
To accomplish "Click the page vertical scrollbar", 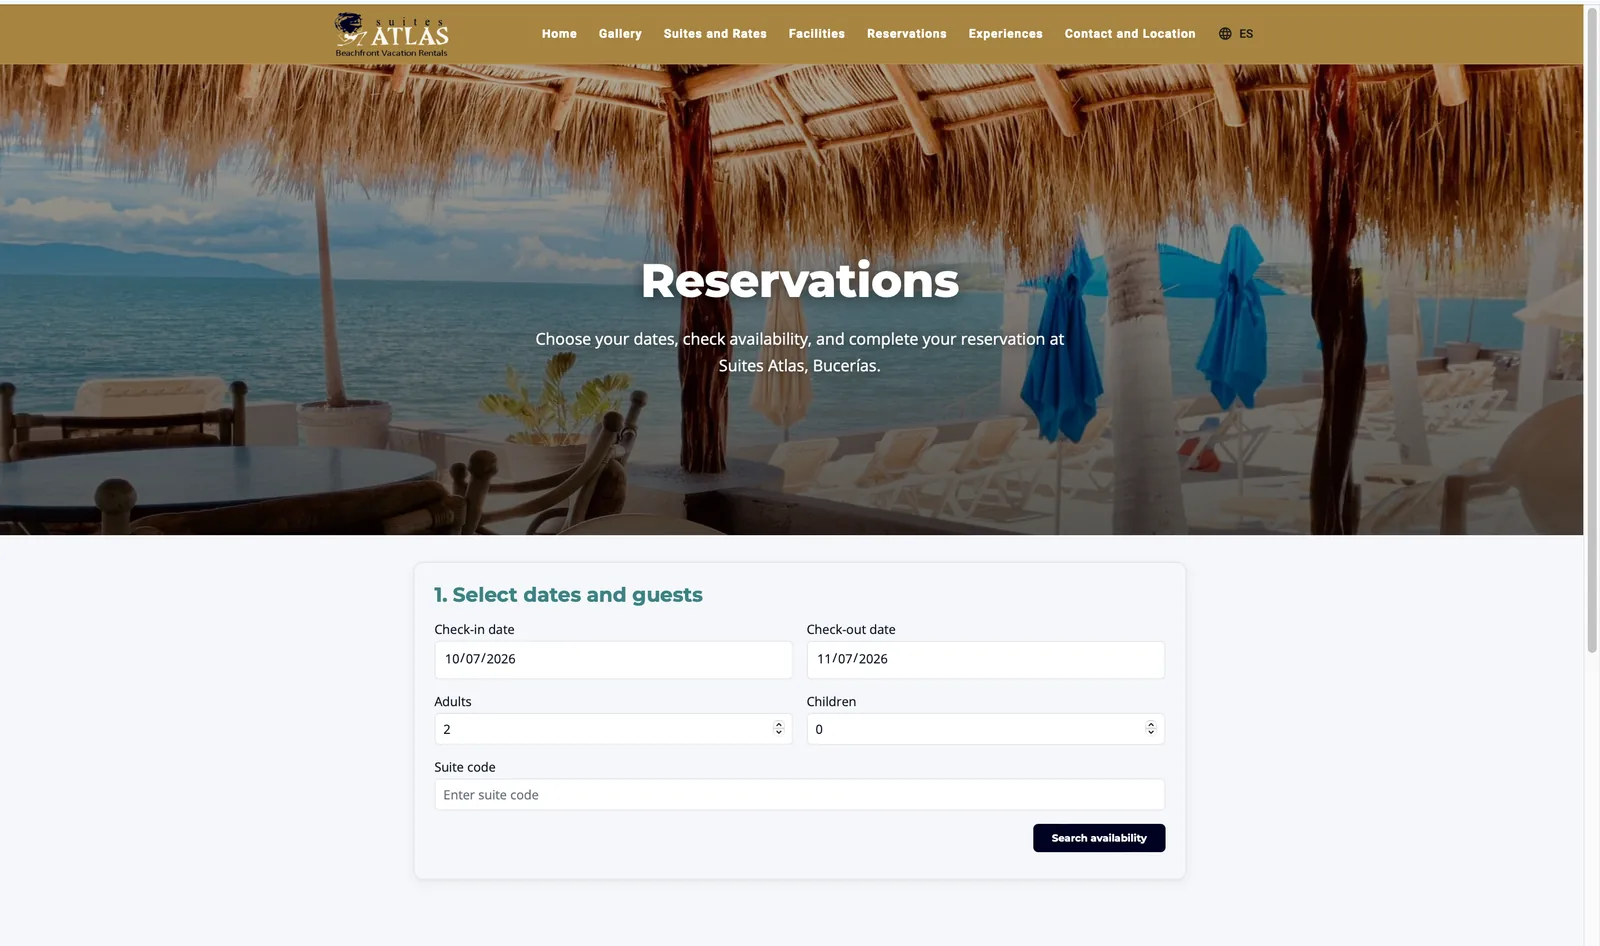I will [x=1592, y=329].
